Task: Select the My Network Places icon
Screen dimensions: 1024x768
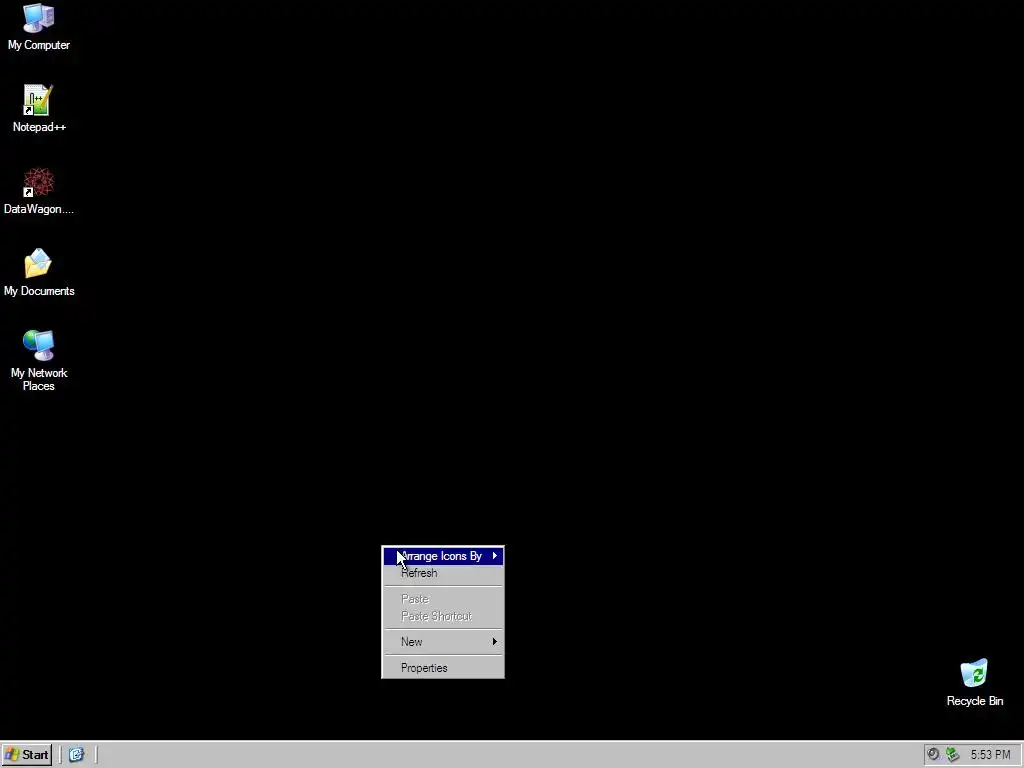Action: coord(38,345)
